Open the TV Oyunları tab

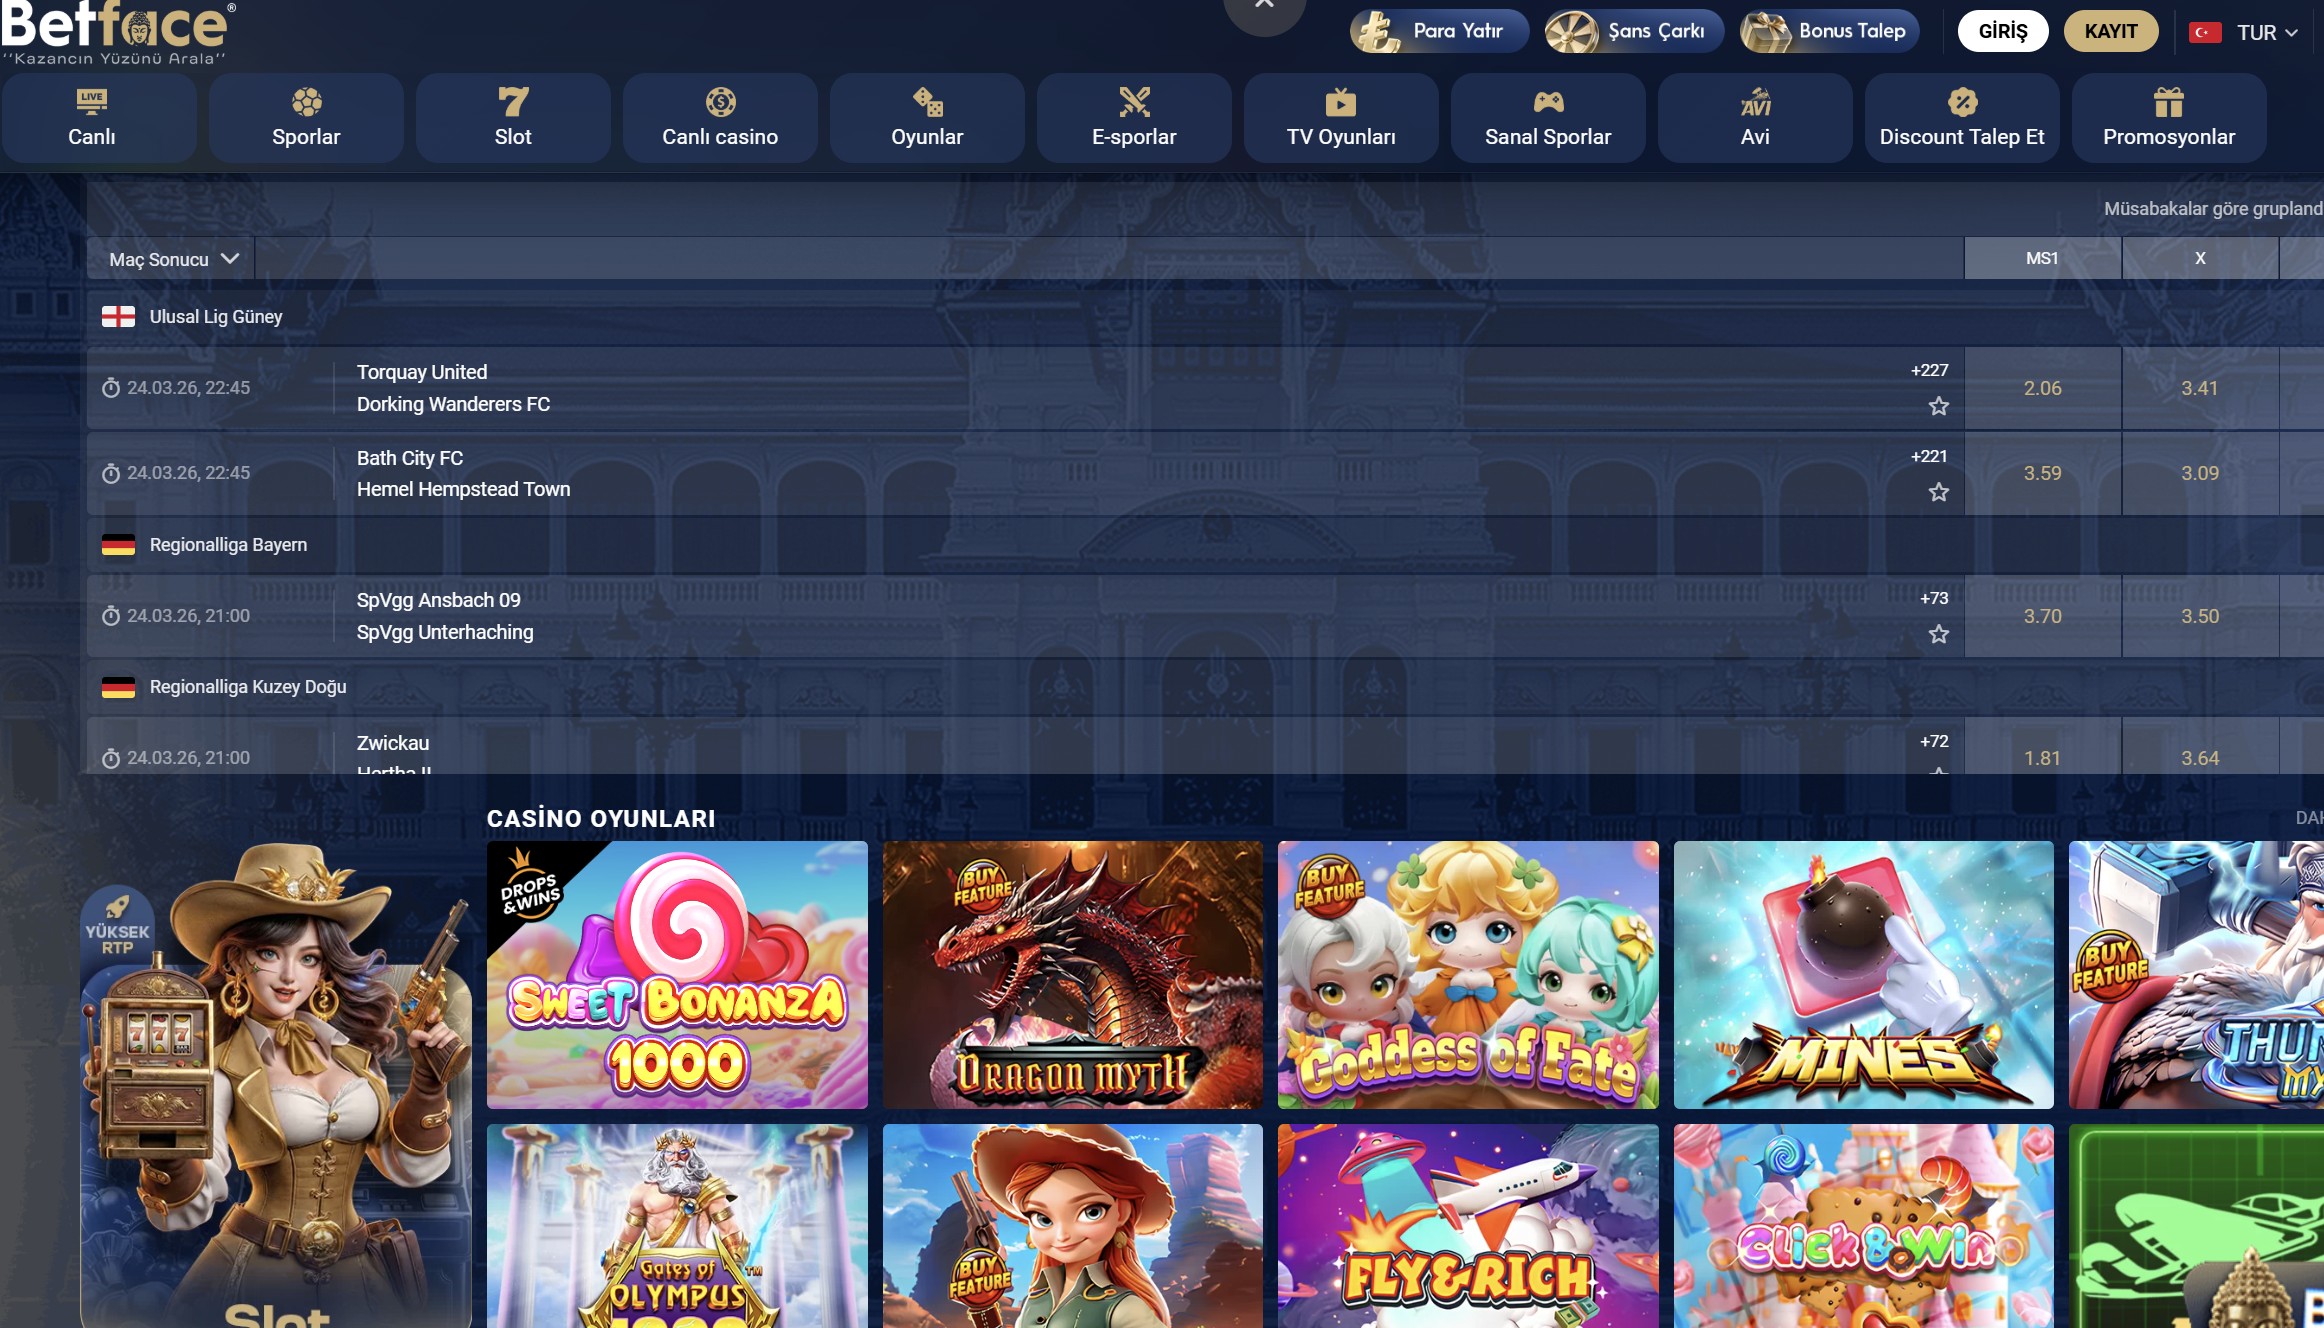1340,118
